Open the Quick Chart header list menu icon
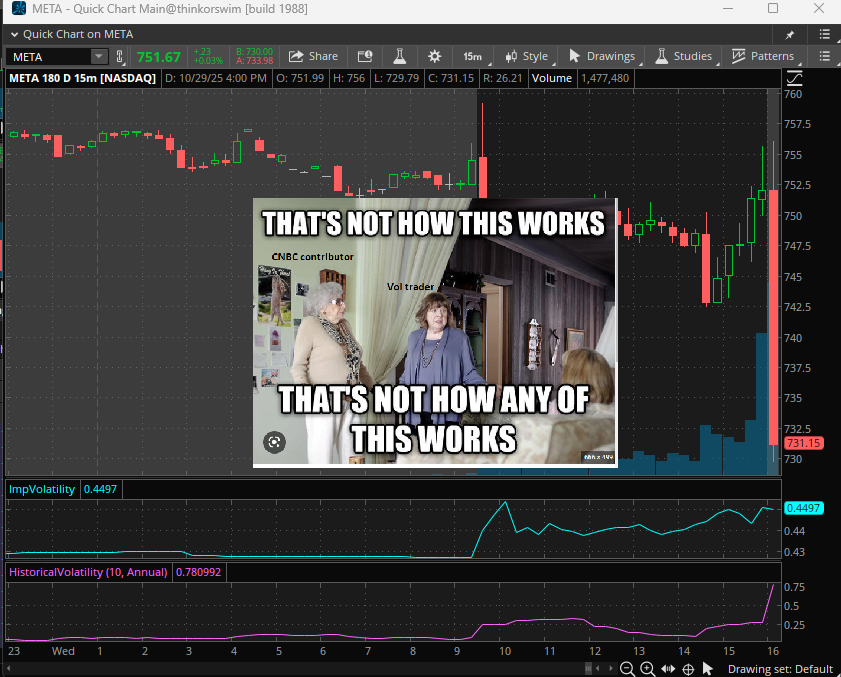This screenshot has width=841, height=677. [825, 34]
